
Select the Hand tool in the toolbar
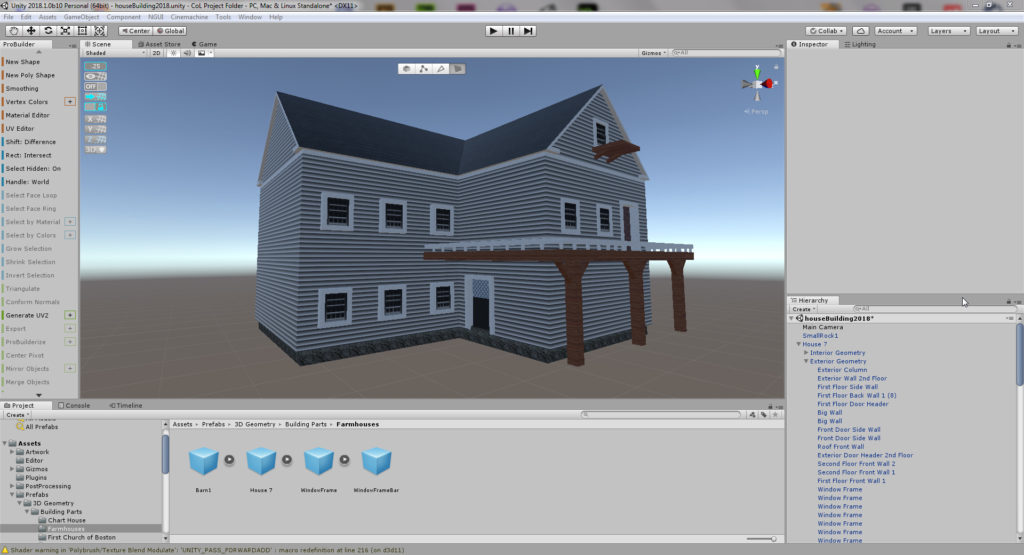pos(13,31)
